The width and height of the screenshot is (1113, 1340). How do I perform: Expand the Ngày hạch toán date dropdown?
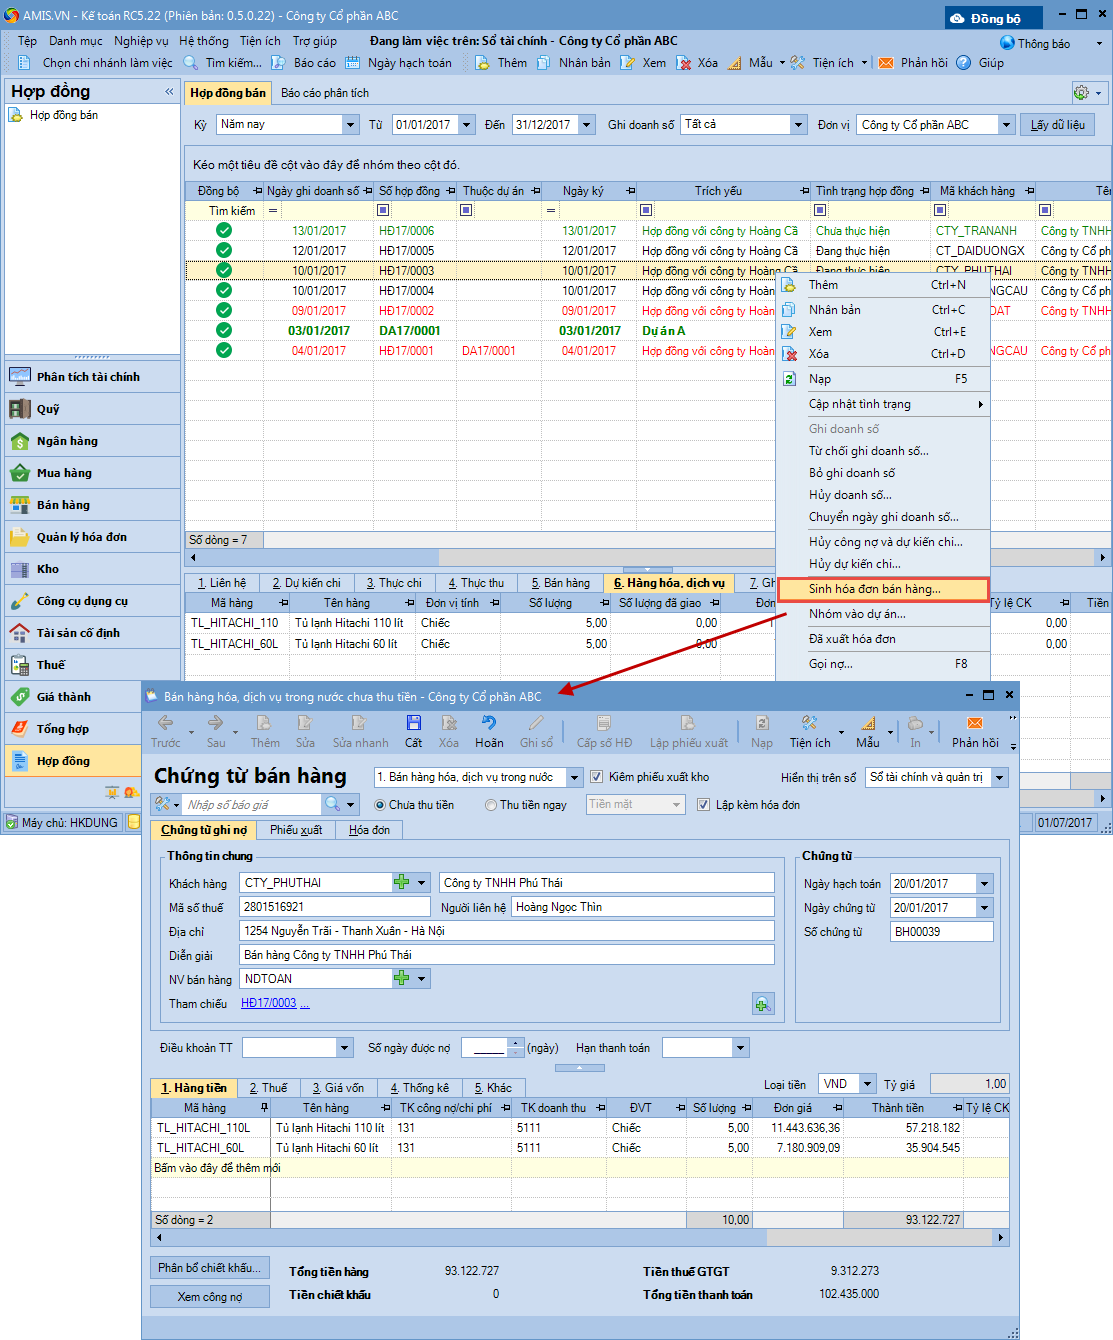(x=984, y=884)
